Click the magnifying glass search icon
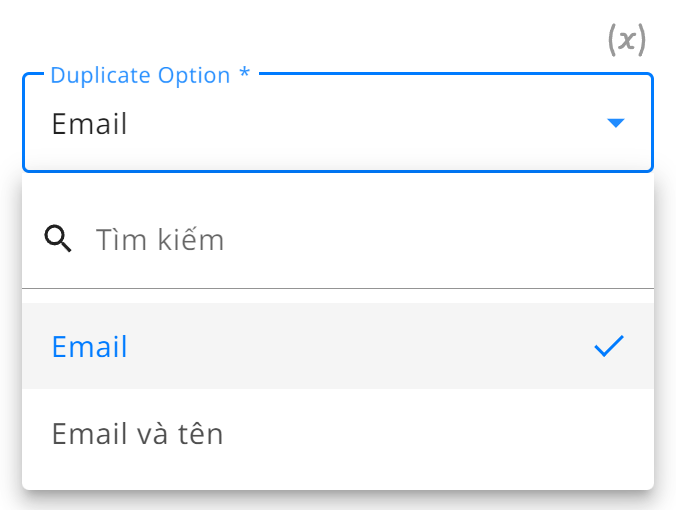 click(x=58, y=238)
